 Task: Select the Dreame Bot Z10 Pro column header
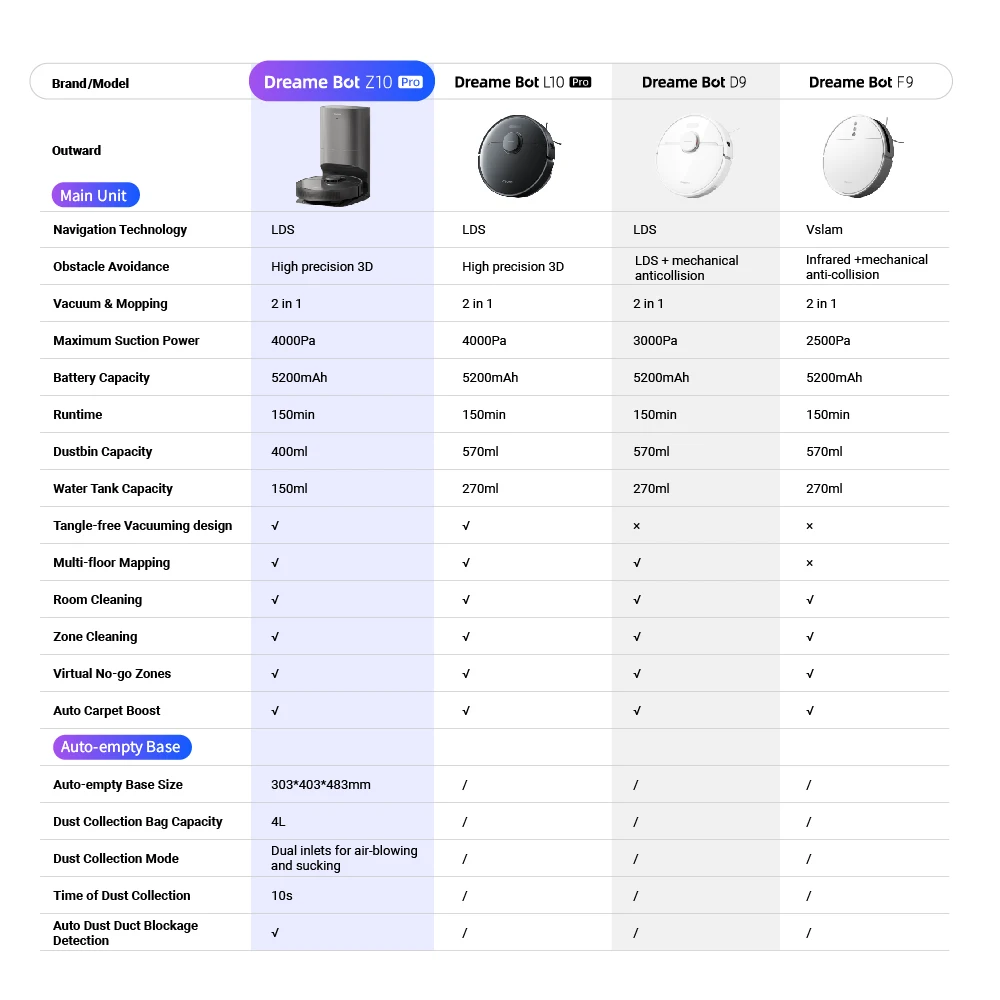coord(342,82)
